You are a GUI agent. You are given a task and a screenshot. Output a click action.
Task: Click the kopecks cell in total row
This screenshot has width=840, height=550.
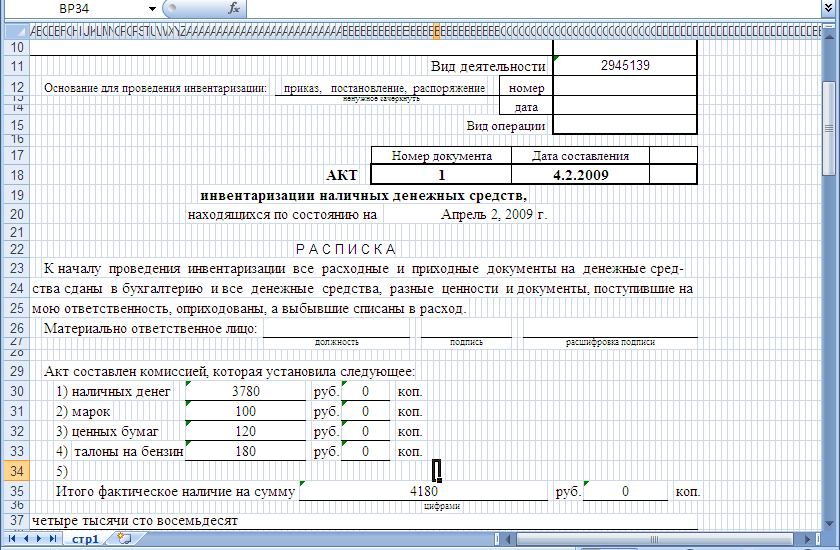click(625, 491)
